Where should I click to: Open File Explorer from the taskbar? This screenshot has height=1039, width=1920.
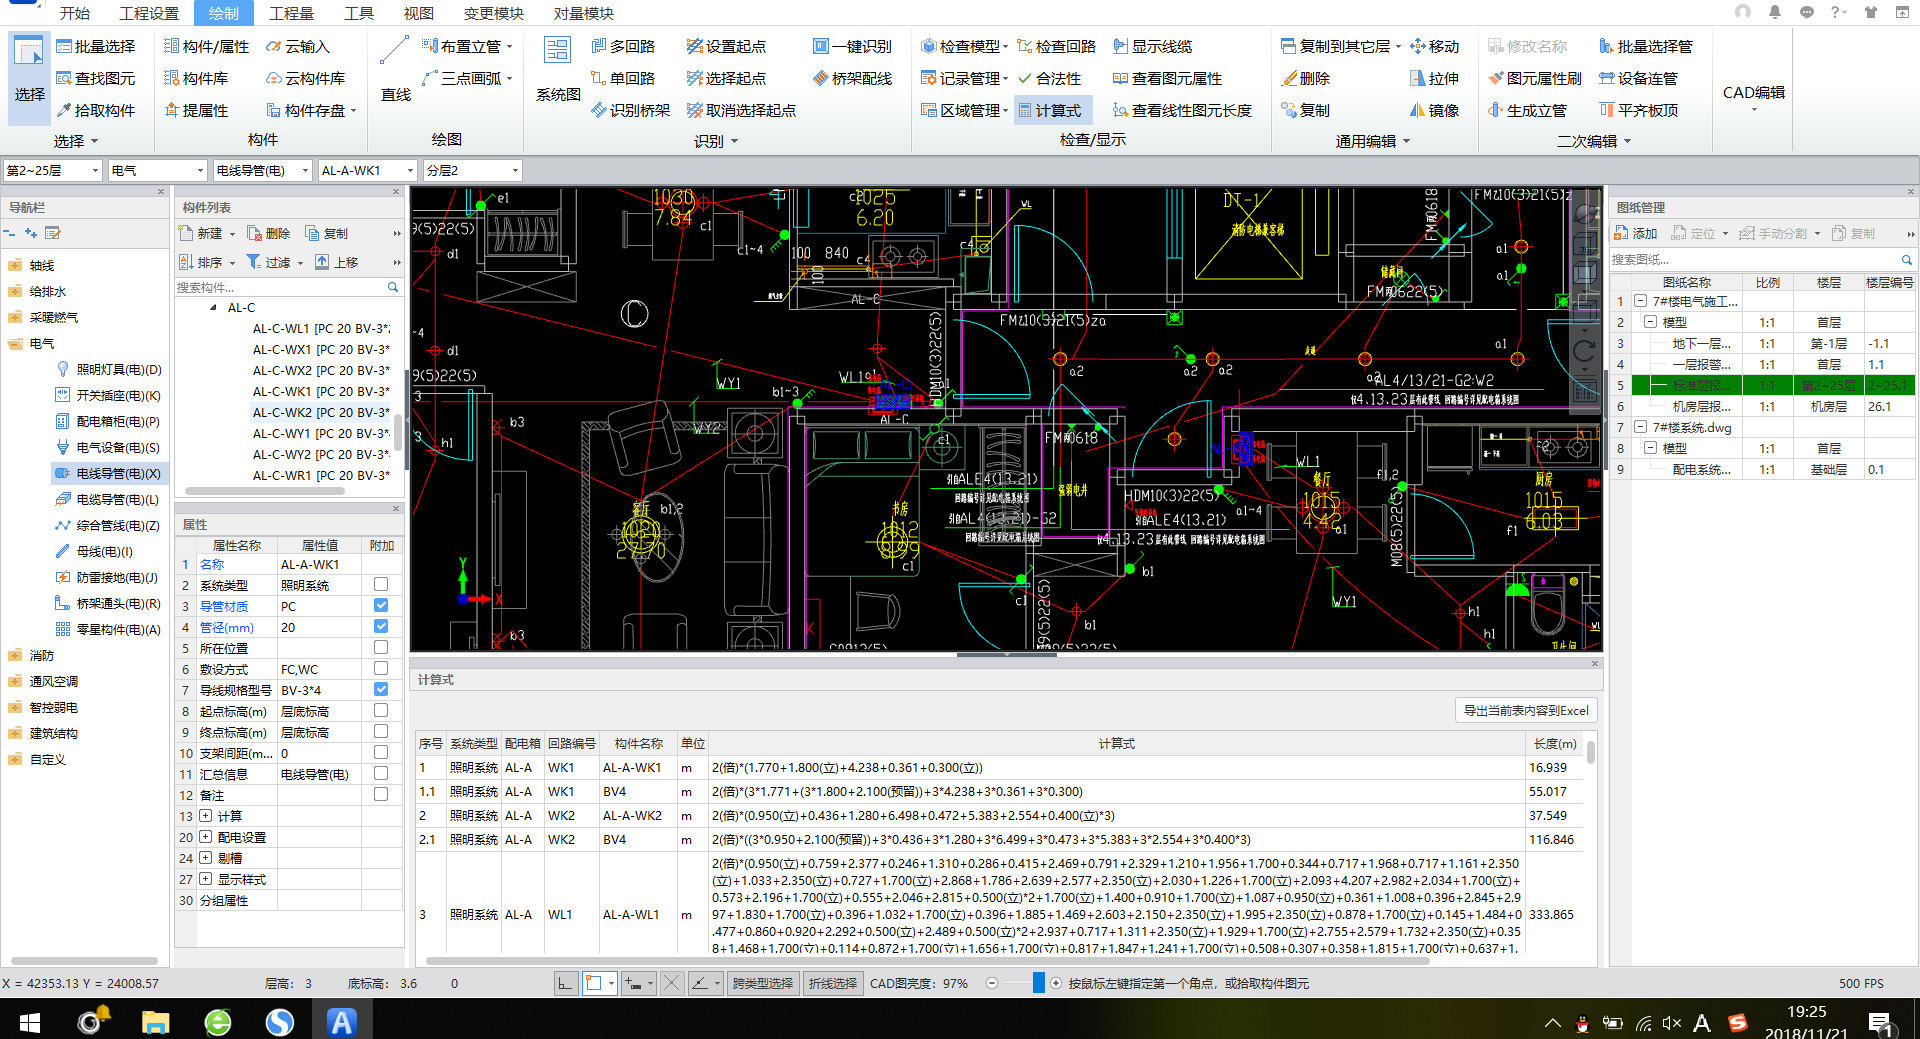155,1022
